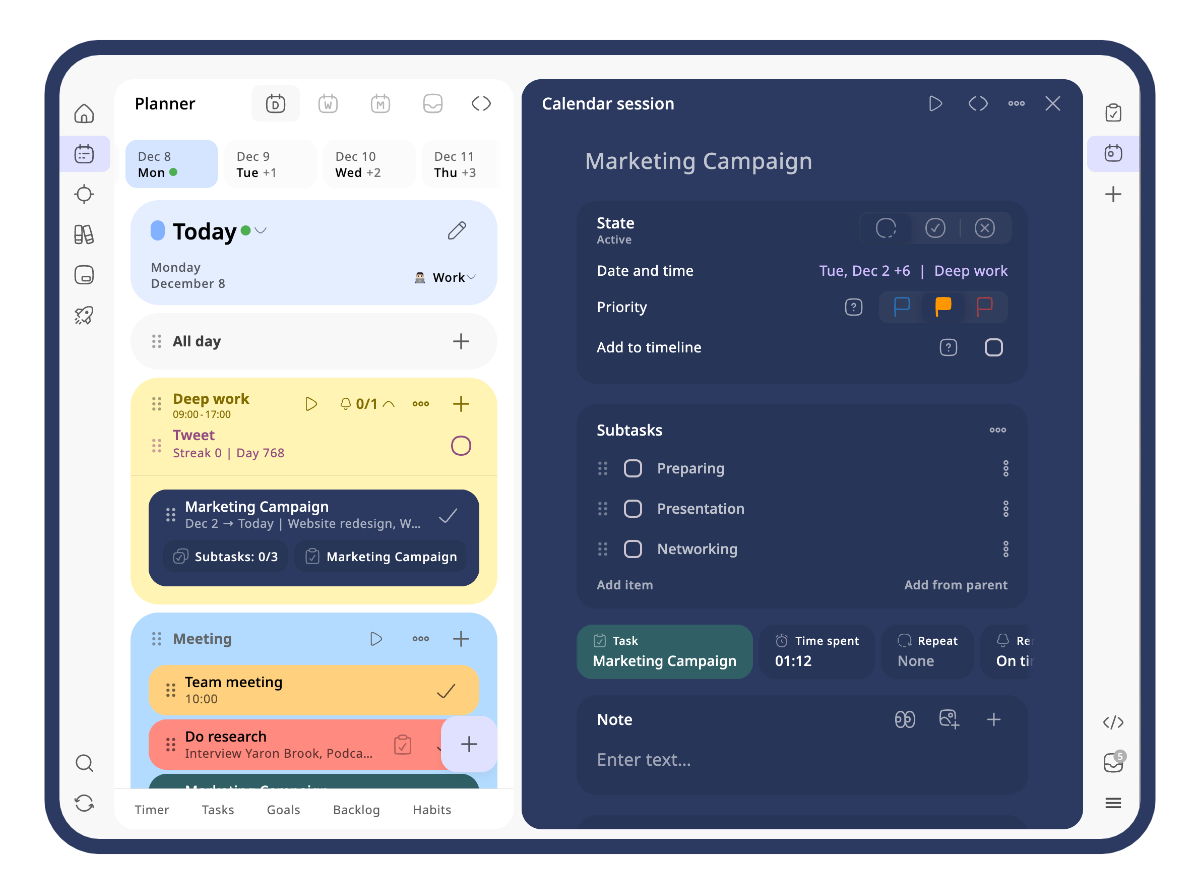Open the library books icon in sidebar
Screen dimensions: 1200x894
point(84,235)
